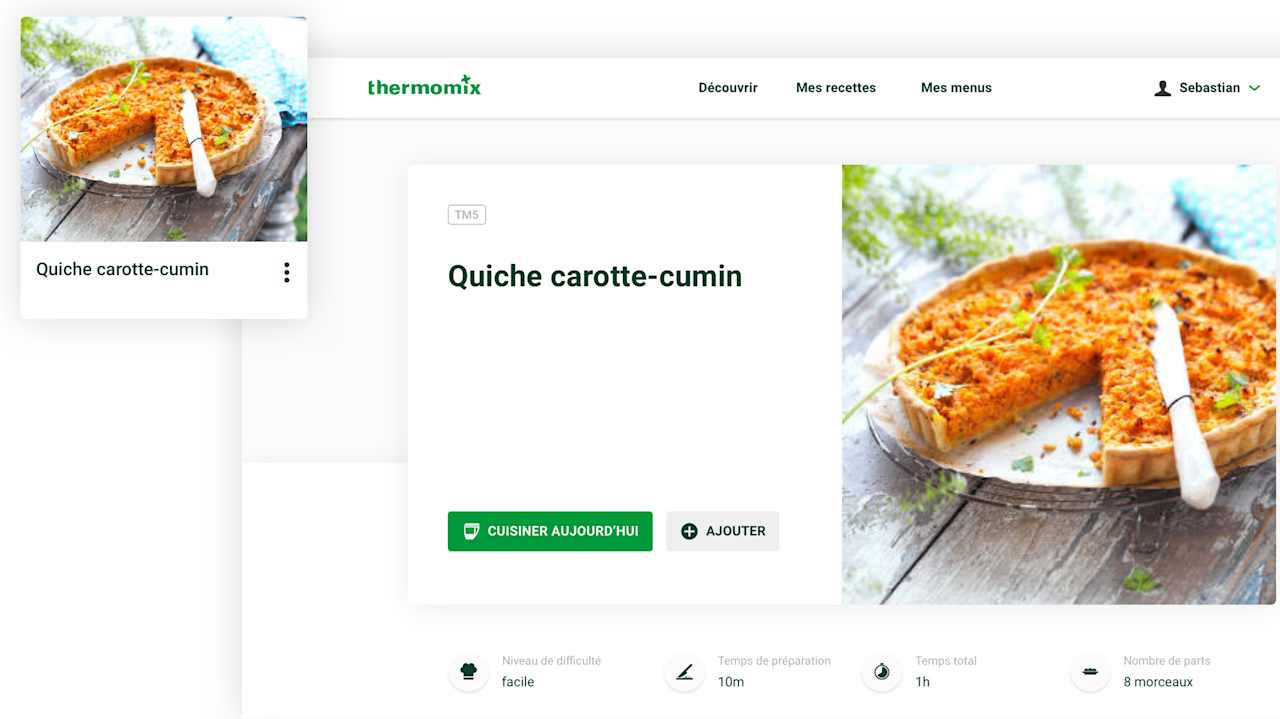
Task: Open the three-dot menu on recipe card
Action: [x=287, y=272]
